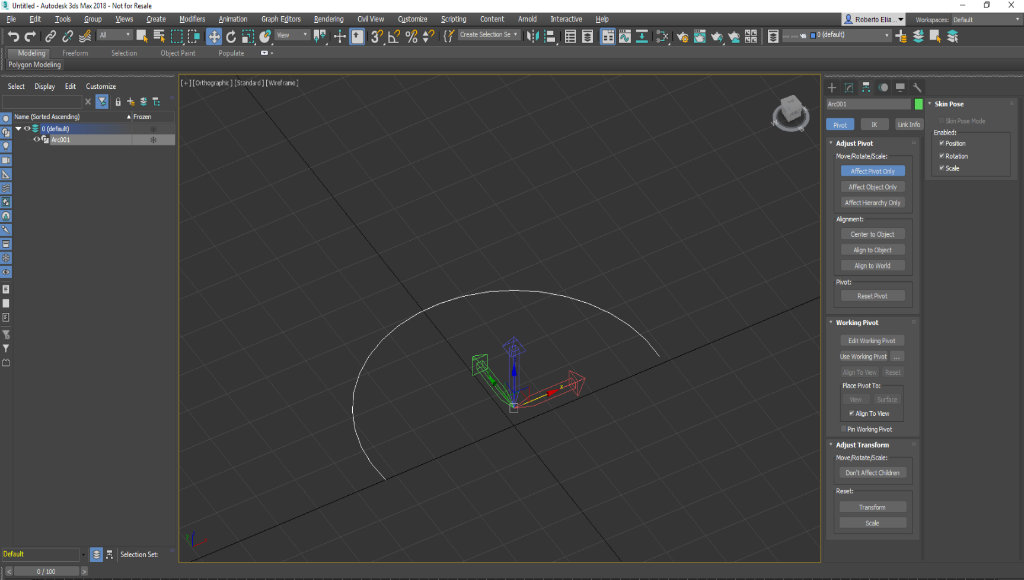
Task: Open the Display panel monitor icon
Action: [900, 88]
